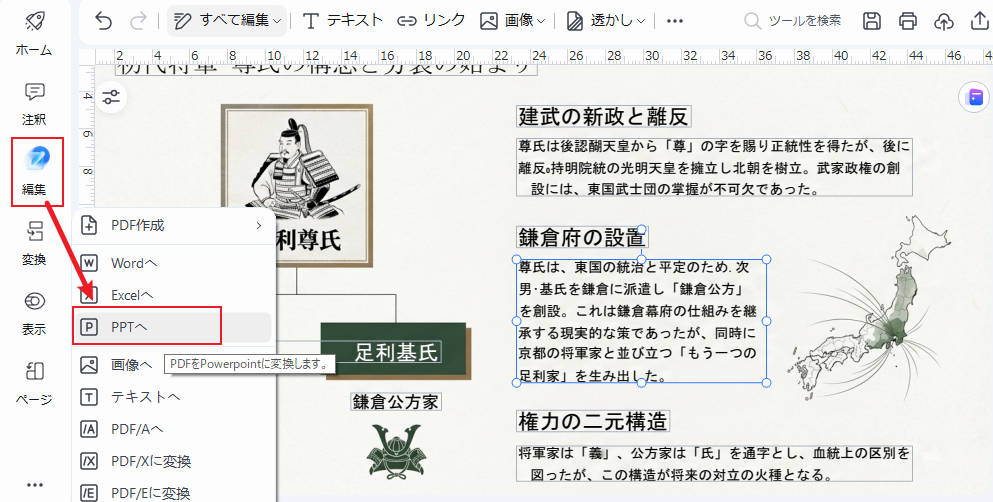Viewport: 993px width, 502px height.
Task: Open the 透かし watermark dropdown
Action: (x=605, y=21)
